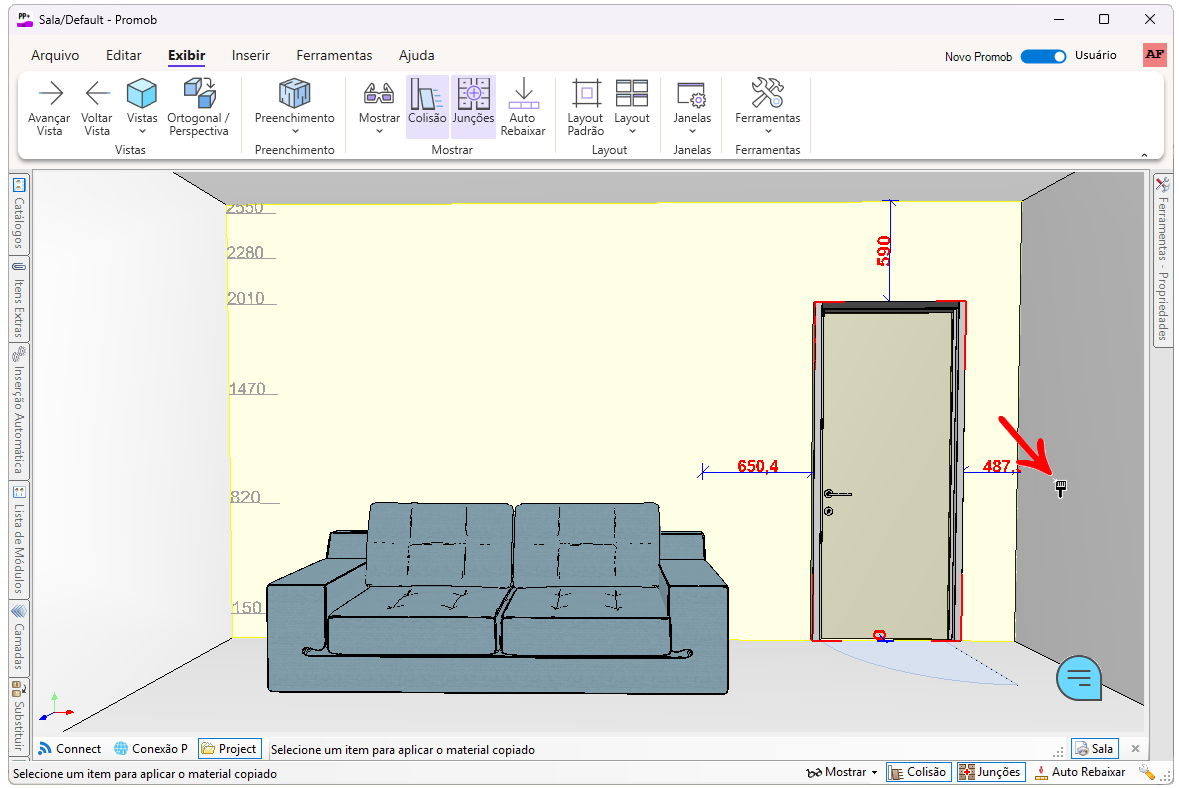The image size is (1179, 788).
Task: Click the wrench icon in status bar
Action: [1146, 772]
